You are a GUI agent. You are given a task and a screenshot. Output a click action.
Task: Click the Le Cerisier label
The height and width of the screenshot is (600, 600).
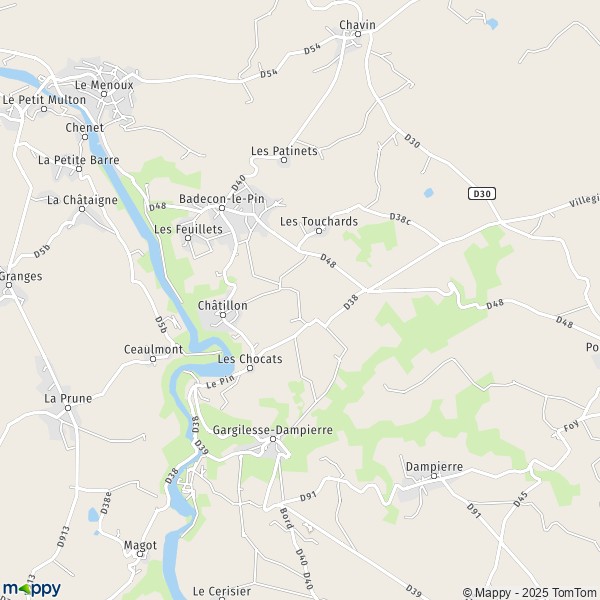point(222,591)
